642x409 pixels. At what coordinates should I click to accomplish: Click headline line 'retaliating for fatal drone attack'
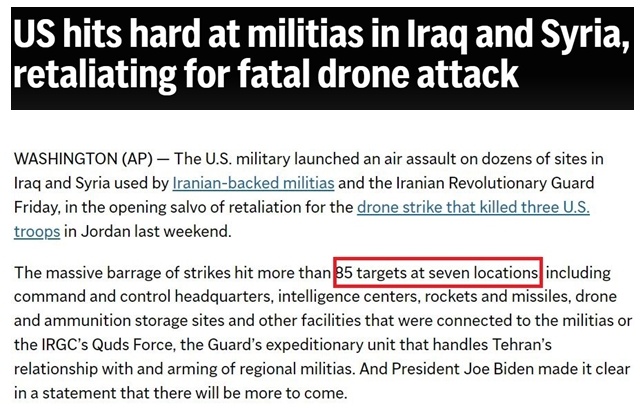click(266, 74)
